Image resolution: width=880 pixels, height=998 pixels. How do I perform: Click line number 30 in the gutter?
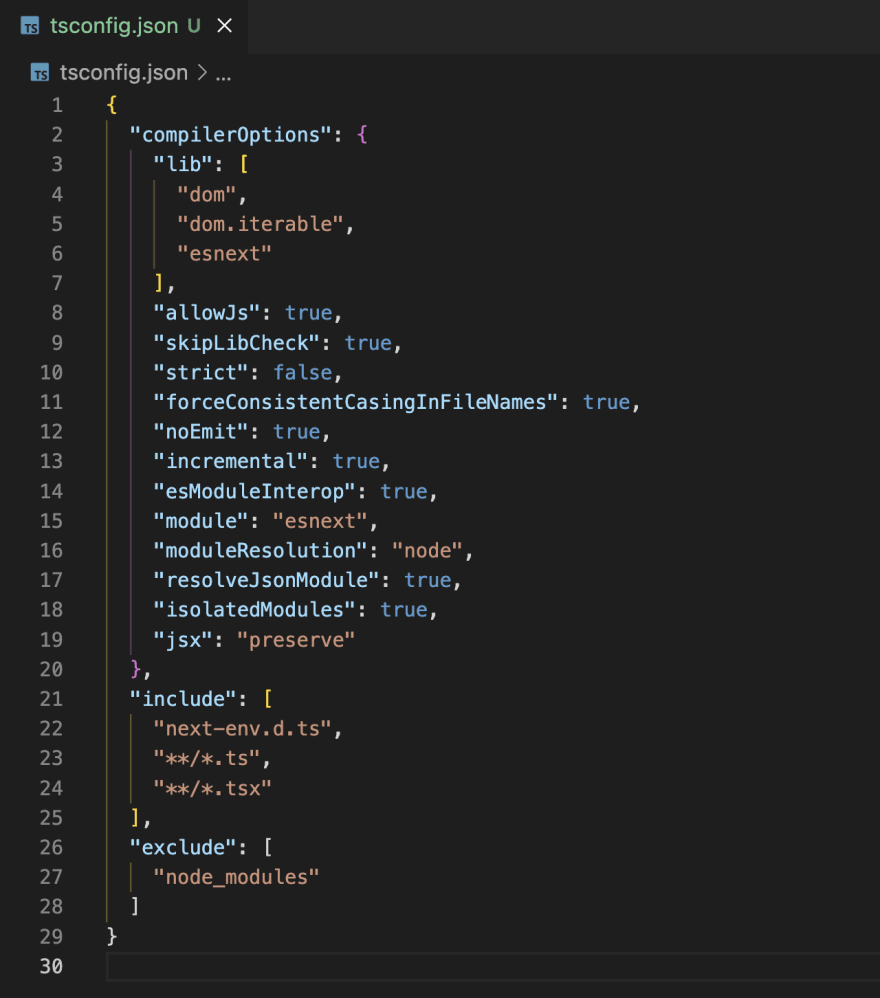[x=52, y=966]
